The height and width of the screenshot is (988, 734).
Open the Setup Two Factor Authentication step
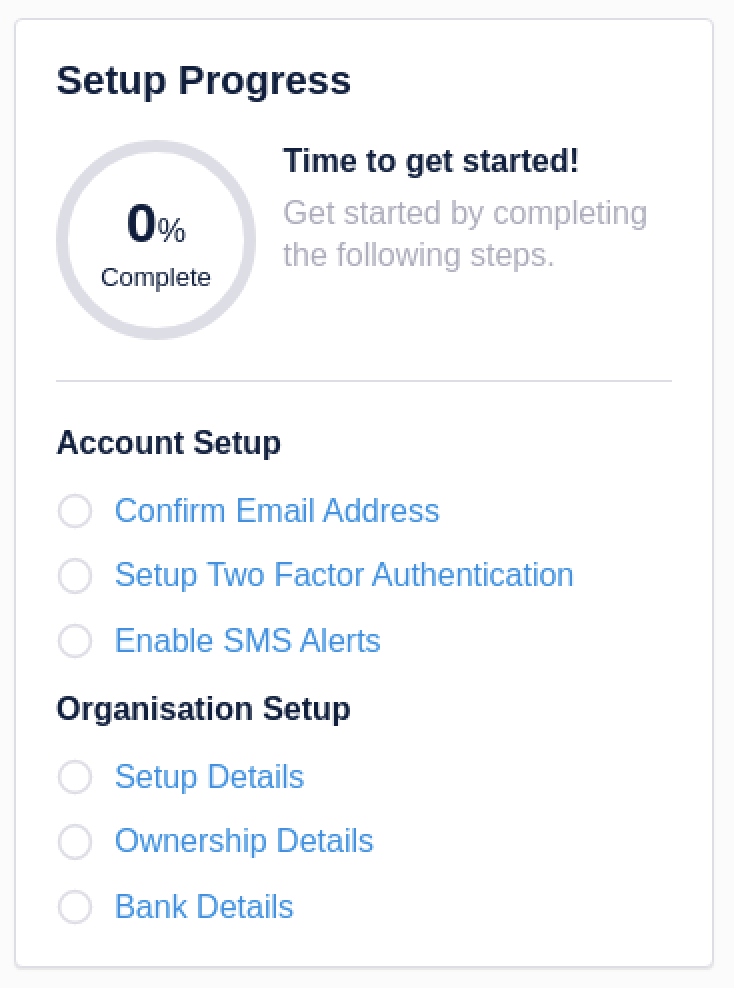click(344, 576)
